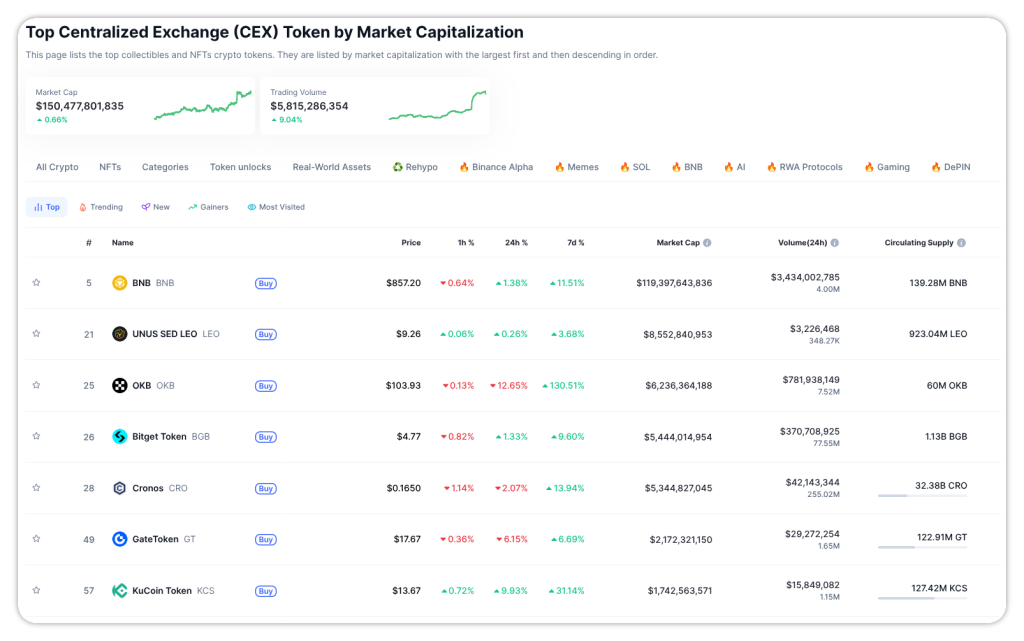This screenshot has height=641, width=1024.
Task: Click the GateToken logo icon
Action: [119, 539]
